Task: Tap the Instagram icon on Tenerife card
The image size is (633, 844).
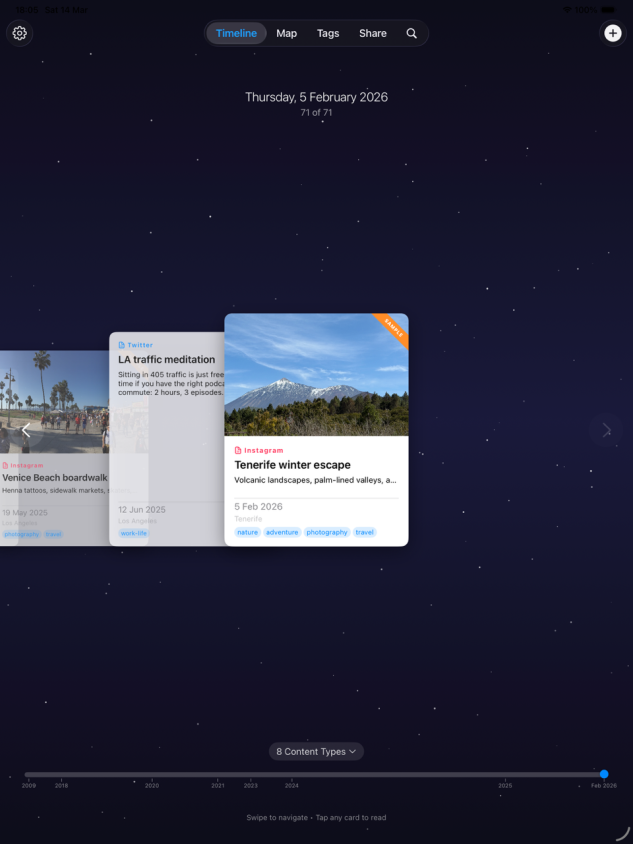Action: (238, 451)
